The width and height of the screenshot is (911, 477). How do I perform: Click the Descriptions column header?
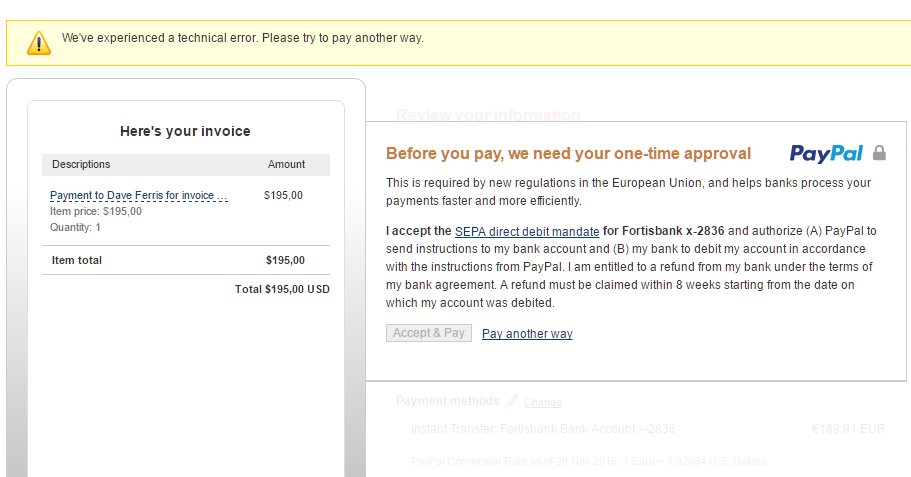pos(81,164)
